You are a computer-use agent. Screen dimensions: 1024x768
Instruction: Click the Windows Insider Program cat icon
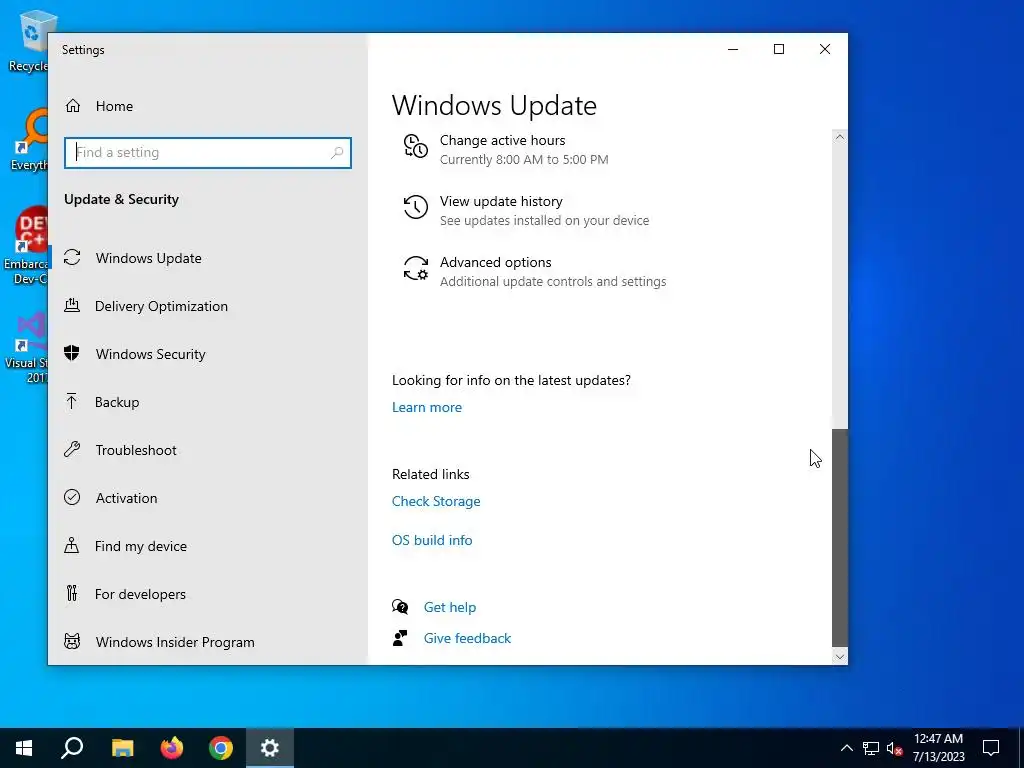coord(72,641)
